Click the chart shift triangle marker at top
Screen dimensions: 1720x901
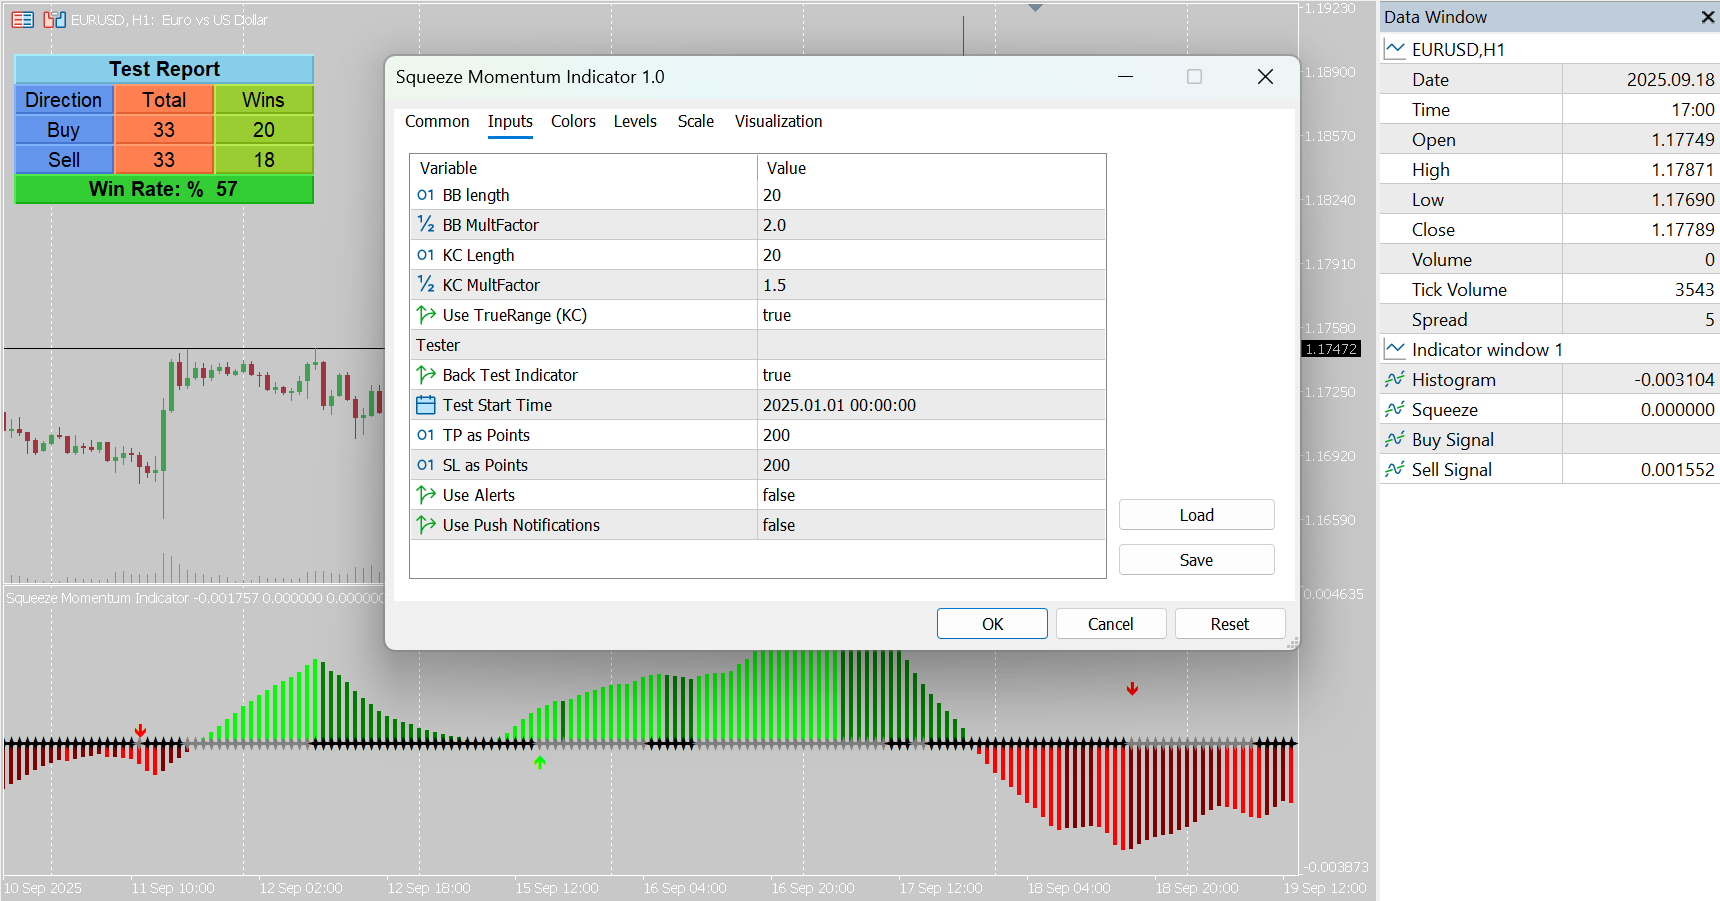pyautogui.click(x=1036, y=8)
